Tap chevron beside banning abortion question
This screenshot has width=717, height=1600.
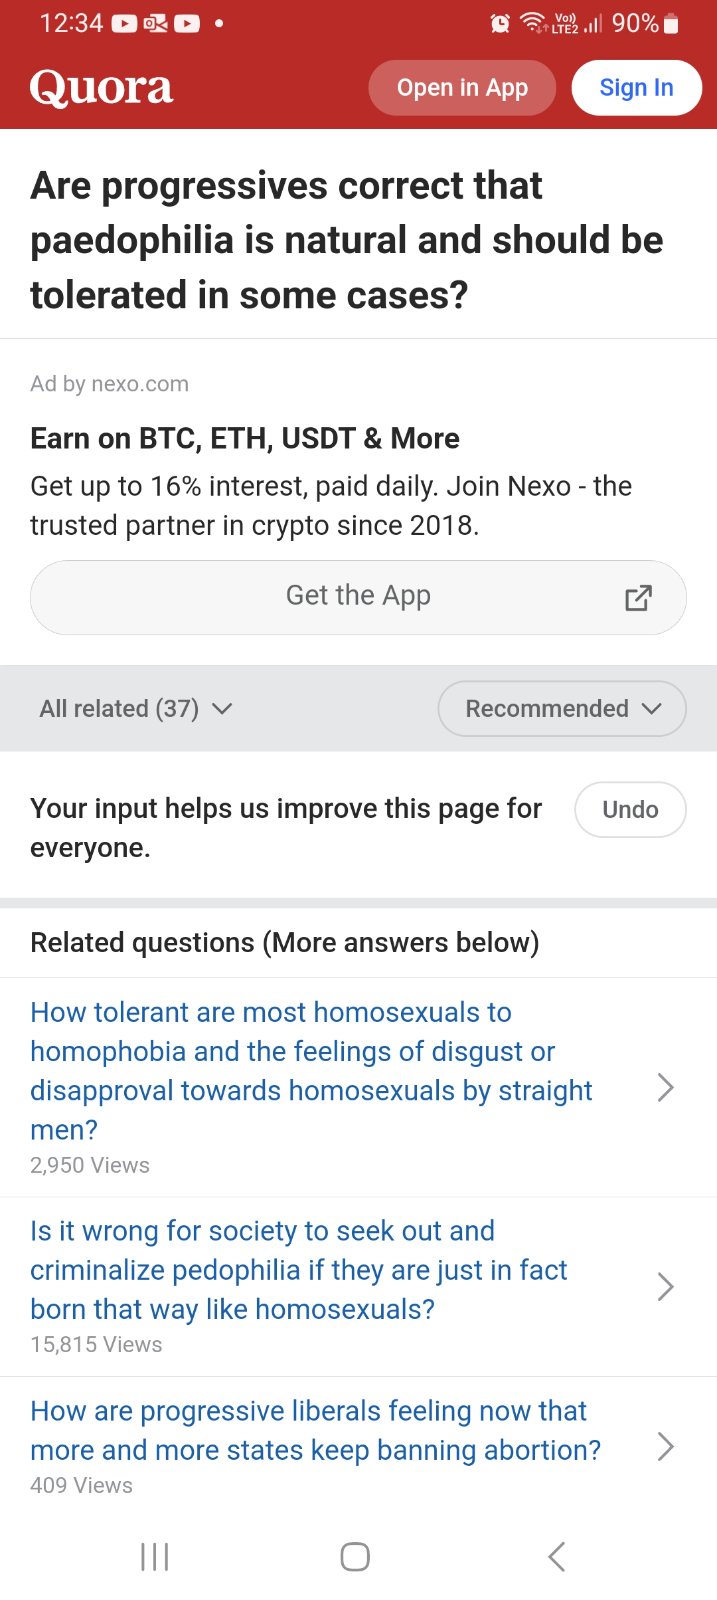pyautogui.click(x=665, y=1446)
